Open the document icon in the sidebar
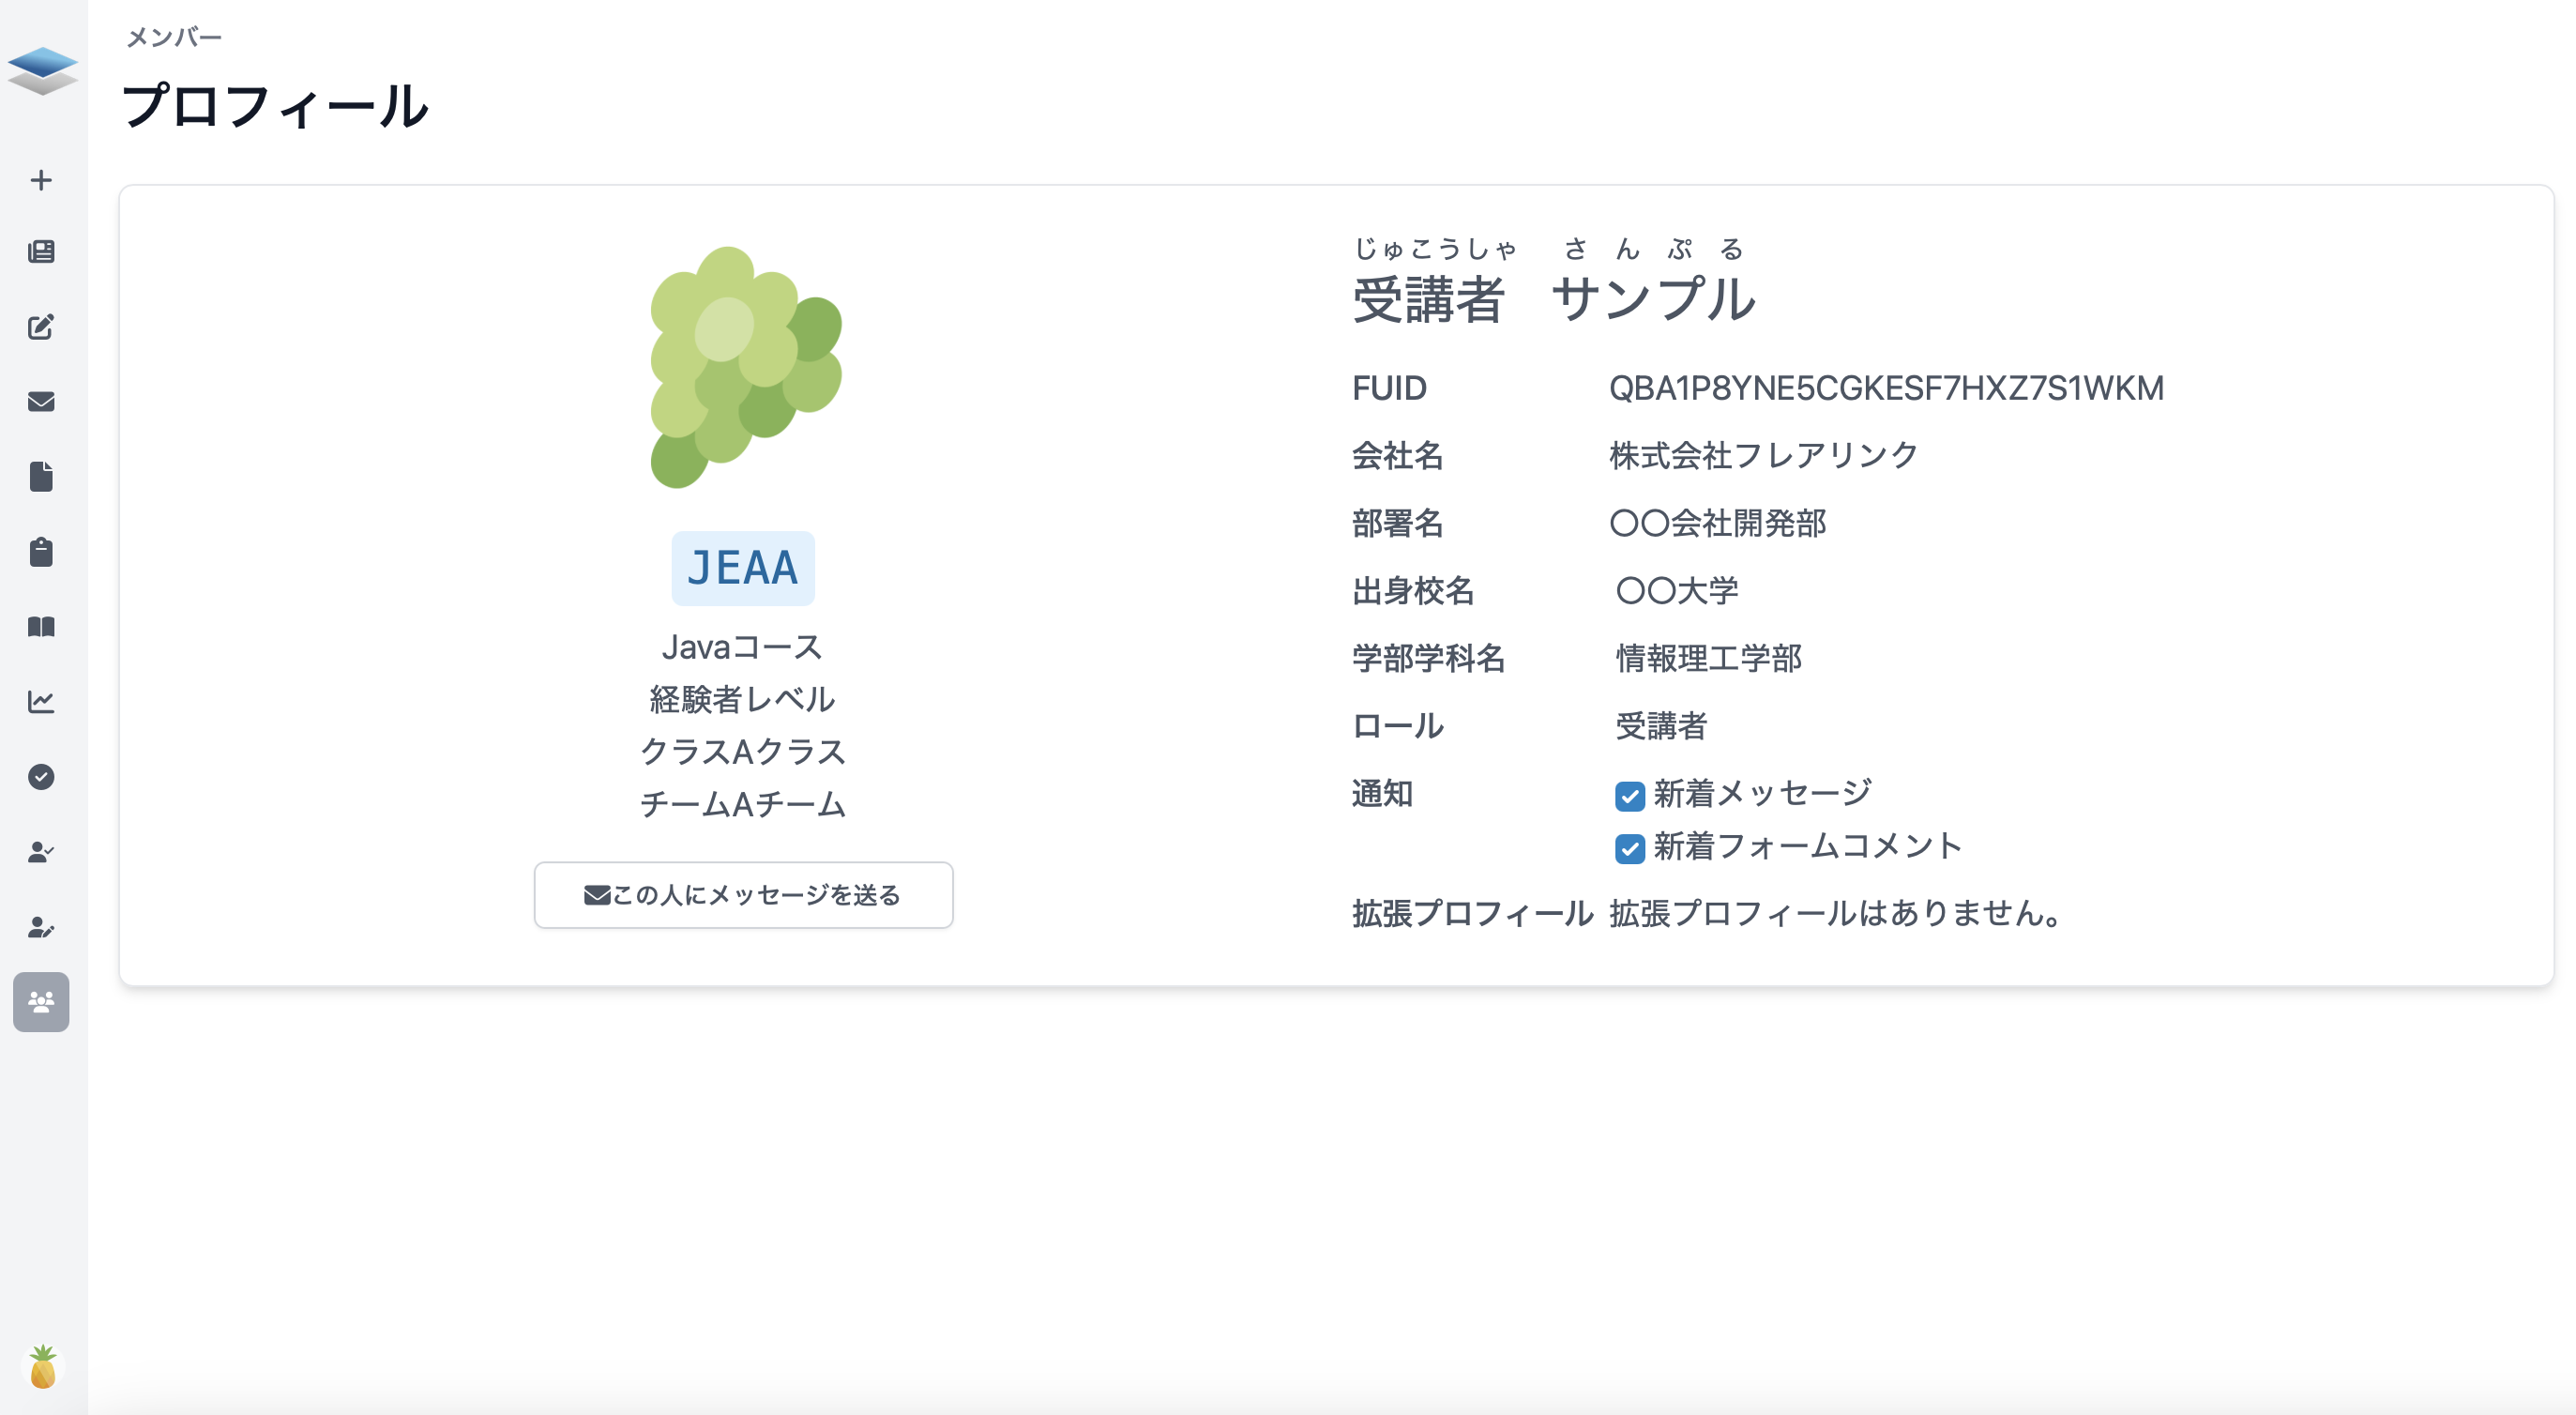2576x1415 pixels. (x=41, y=477)
